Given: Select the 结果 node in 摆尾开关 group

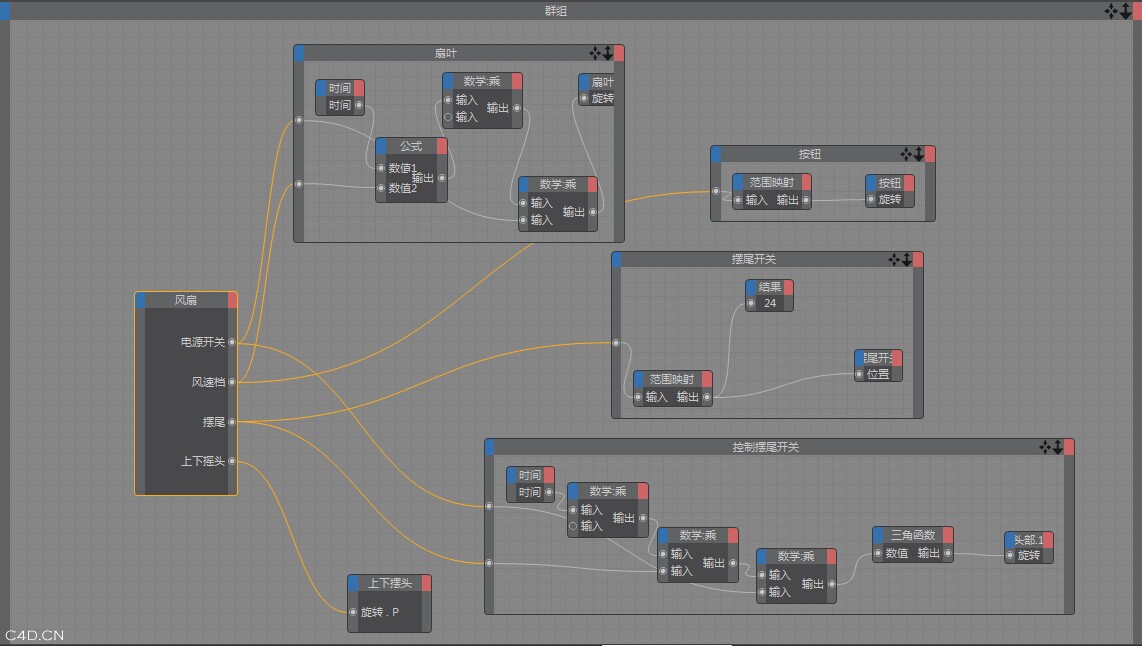Looking at the screenshot, I should [769, 290].
